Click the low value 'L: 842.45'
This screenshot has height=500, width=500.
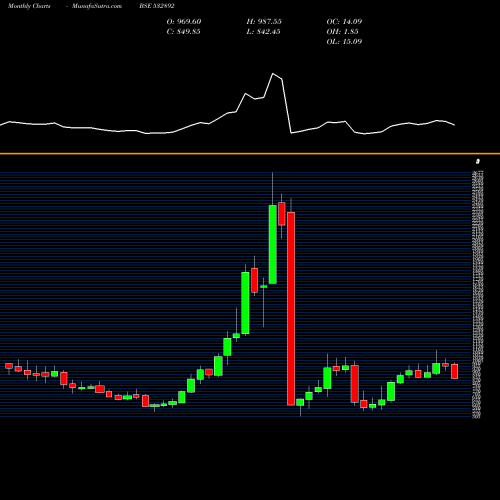(x=263, y=31)
